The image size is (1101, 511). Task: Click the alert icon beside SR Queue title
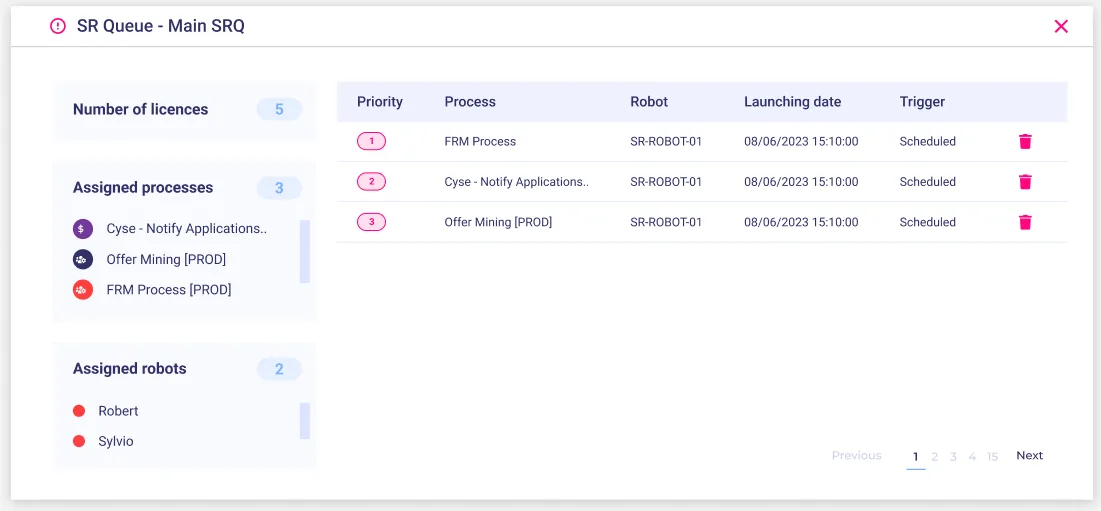click(58, 27)
